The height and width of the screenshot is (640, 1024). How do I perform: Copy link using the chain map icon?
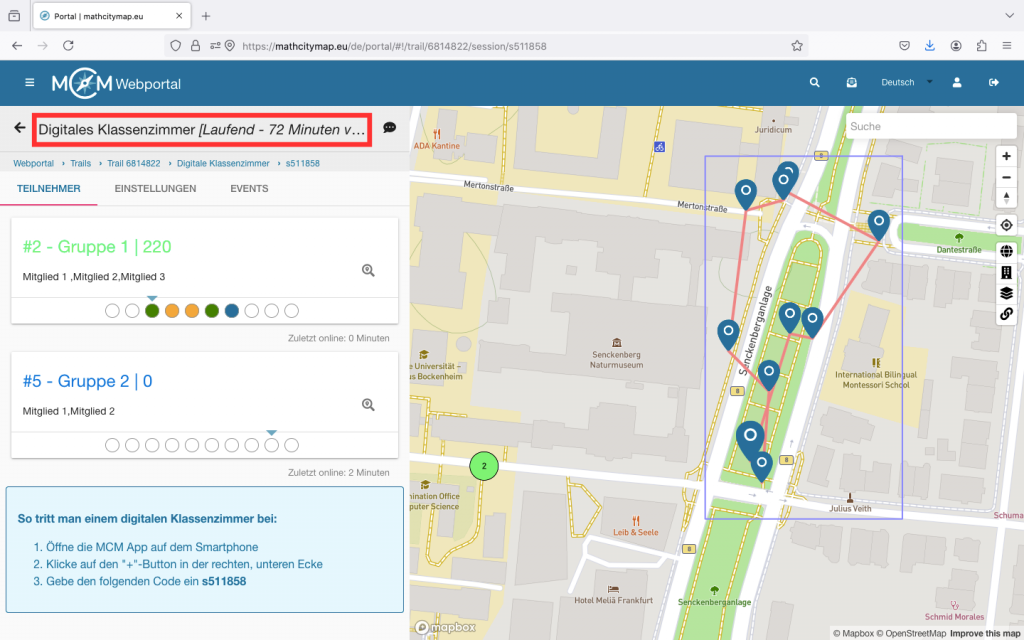tap(1006, 314)
